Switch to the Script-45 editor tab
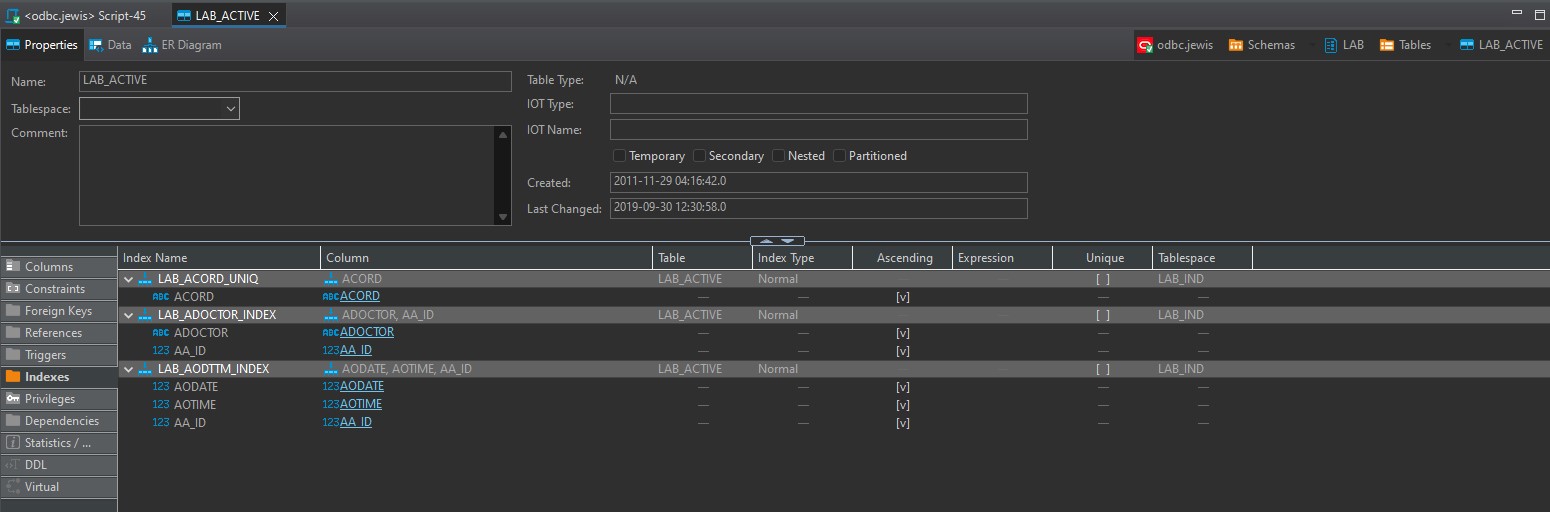The height and width of the screenshot is (512, 1550). point(84,16)
